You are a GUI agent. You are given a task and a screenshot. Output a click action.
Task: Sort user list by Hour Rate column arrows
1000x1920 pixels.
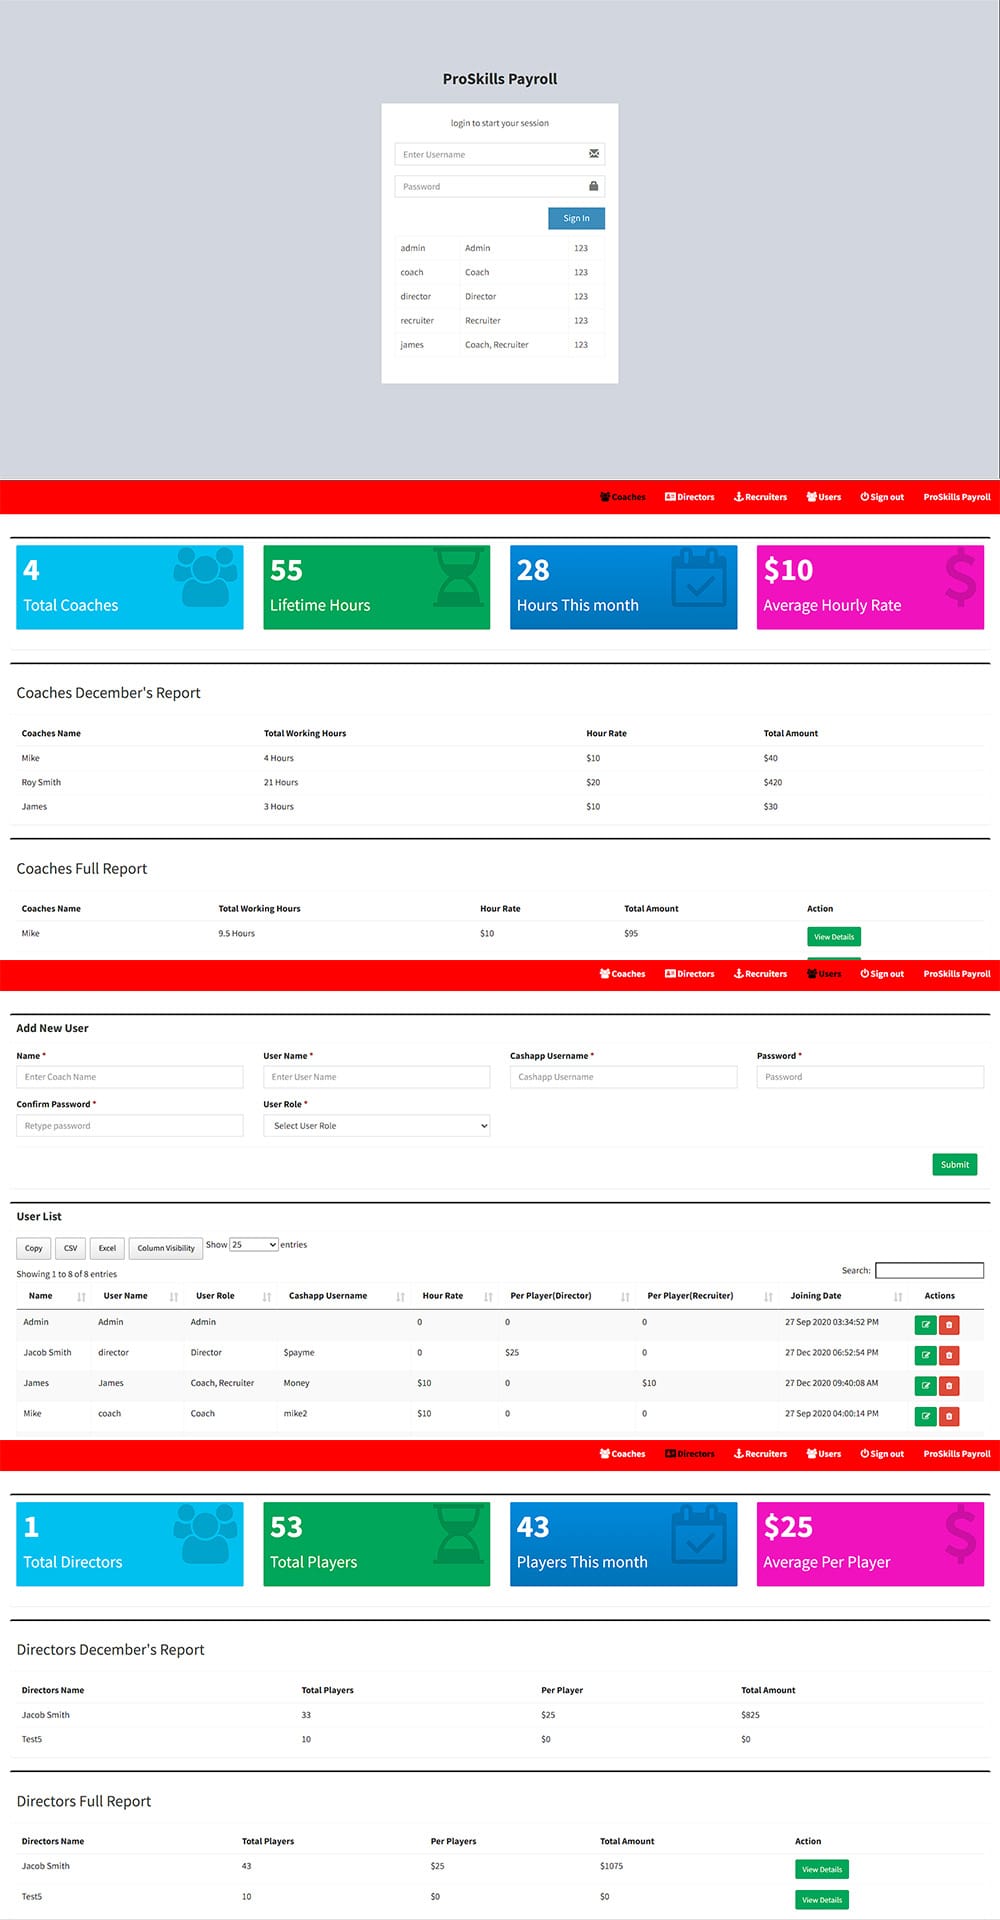[x=488, y=1297]
